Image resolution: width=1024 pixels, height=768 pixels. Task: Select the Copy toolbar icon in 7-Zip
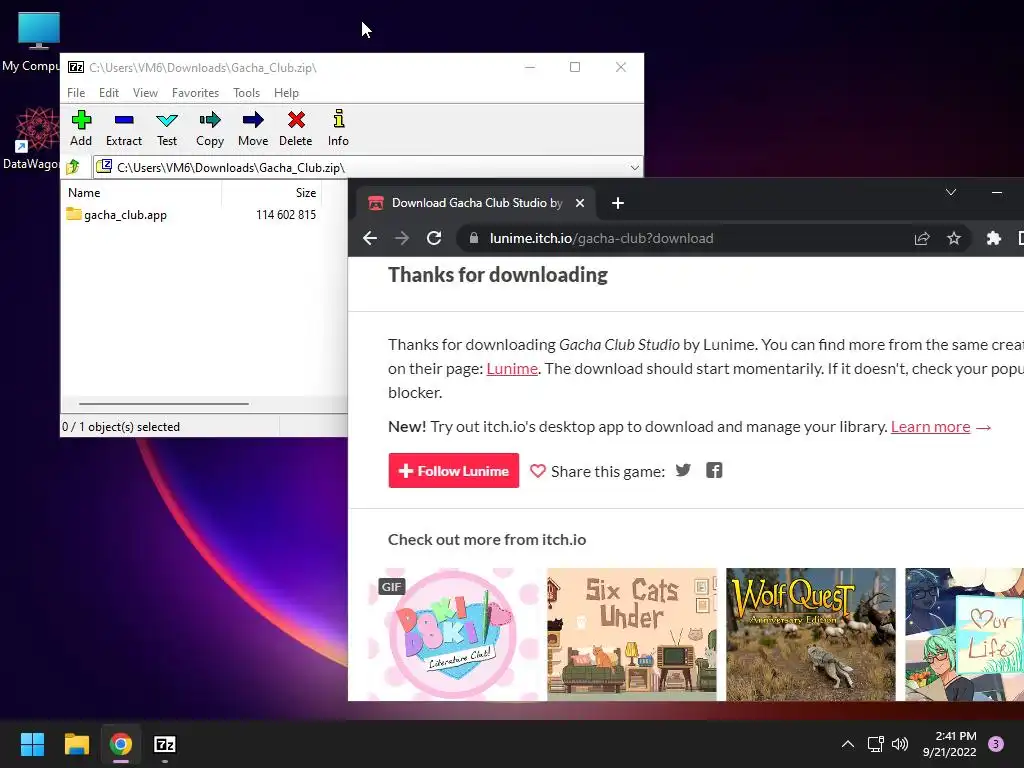210,129
